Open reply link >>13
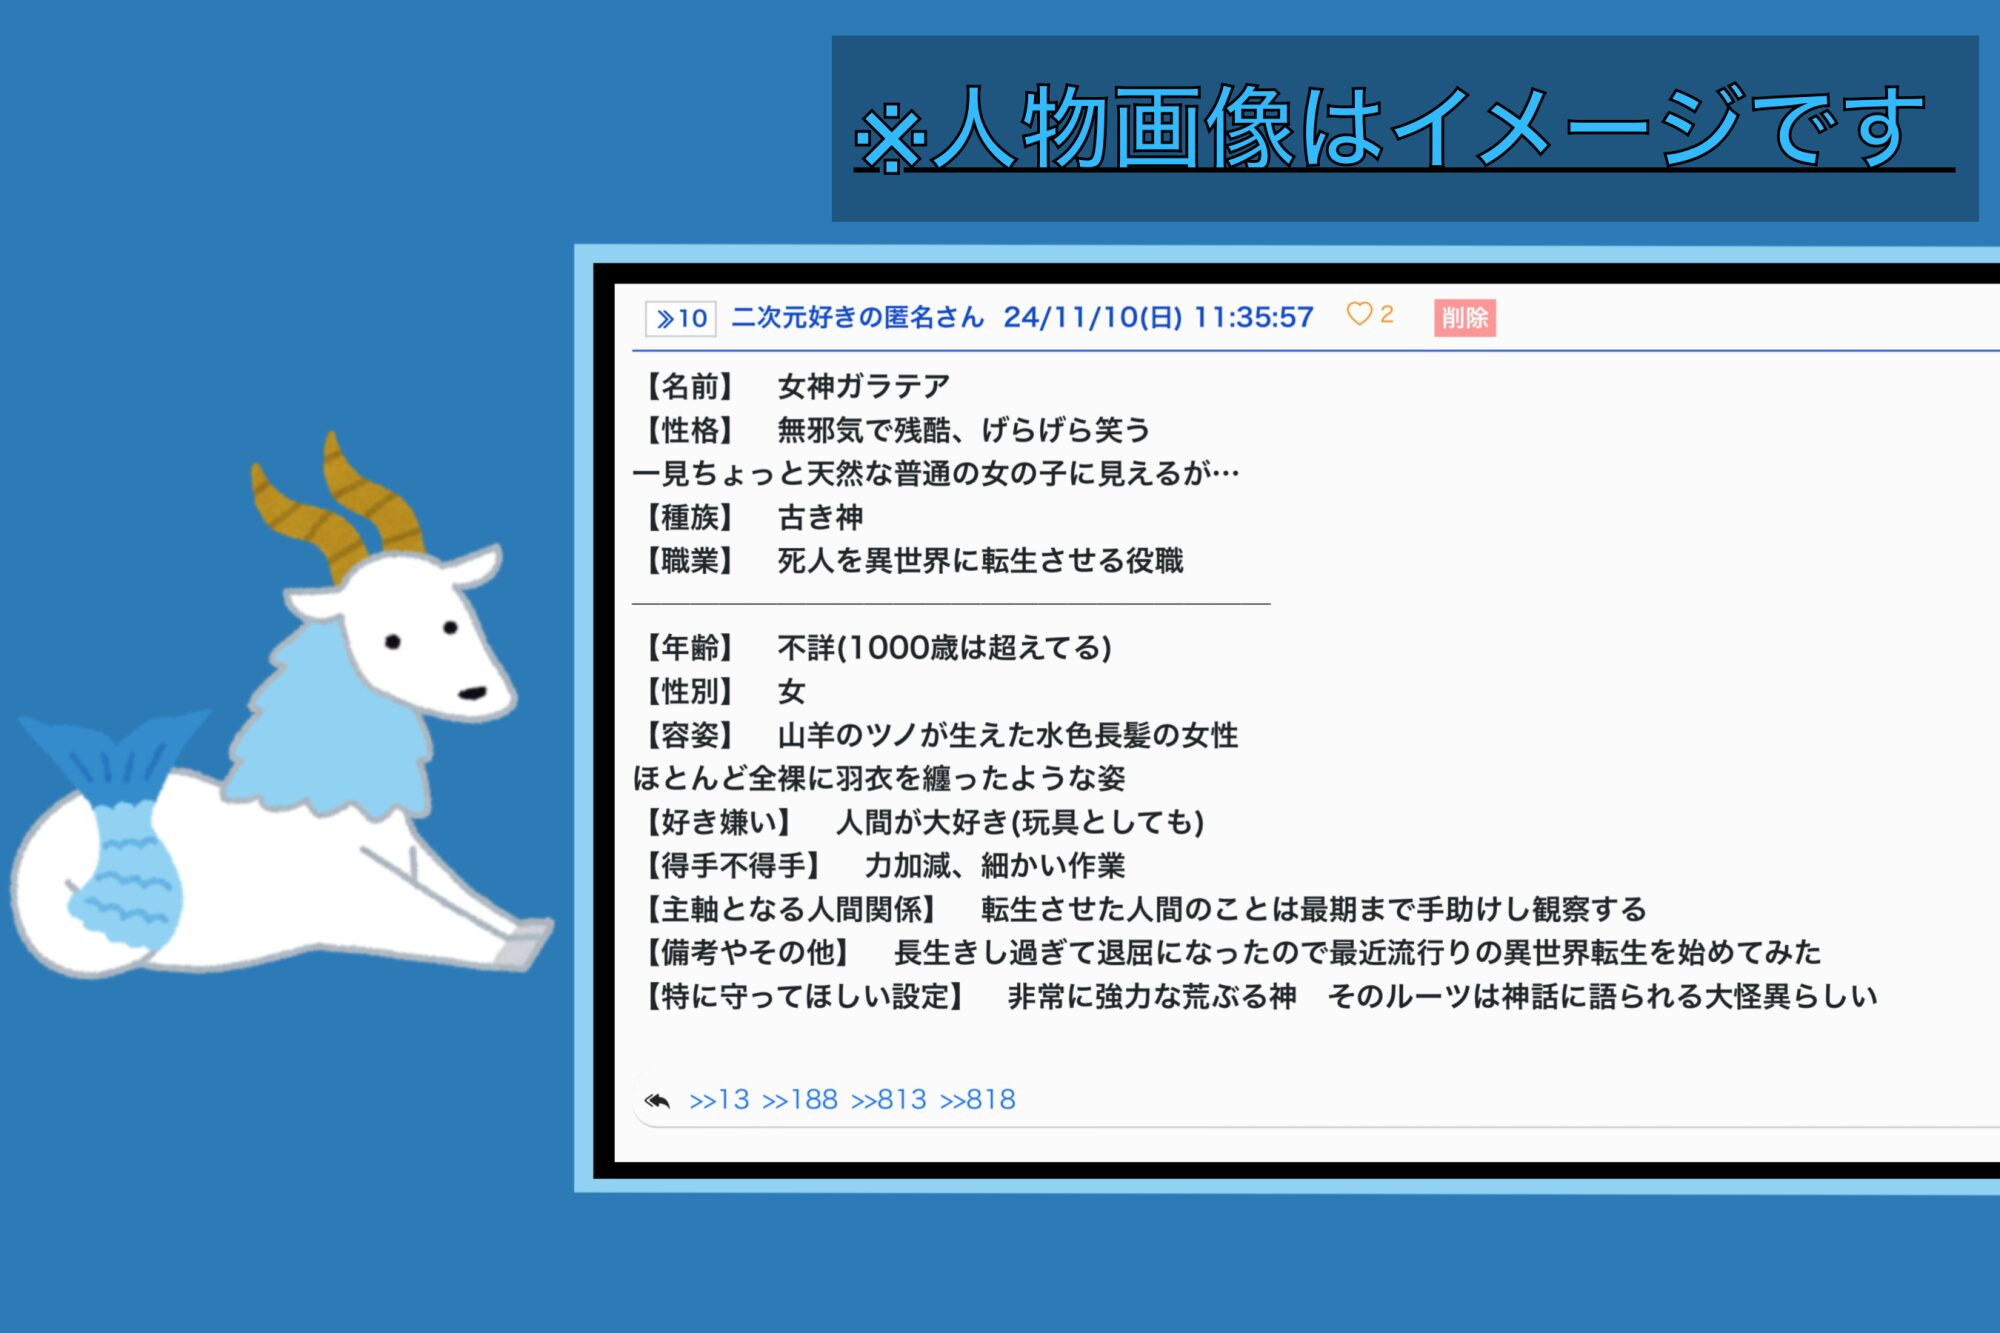The width and height of the screenshot is (2000, 1333). point(719,1100)
